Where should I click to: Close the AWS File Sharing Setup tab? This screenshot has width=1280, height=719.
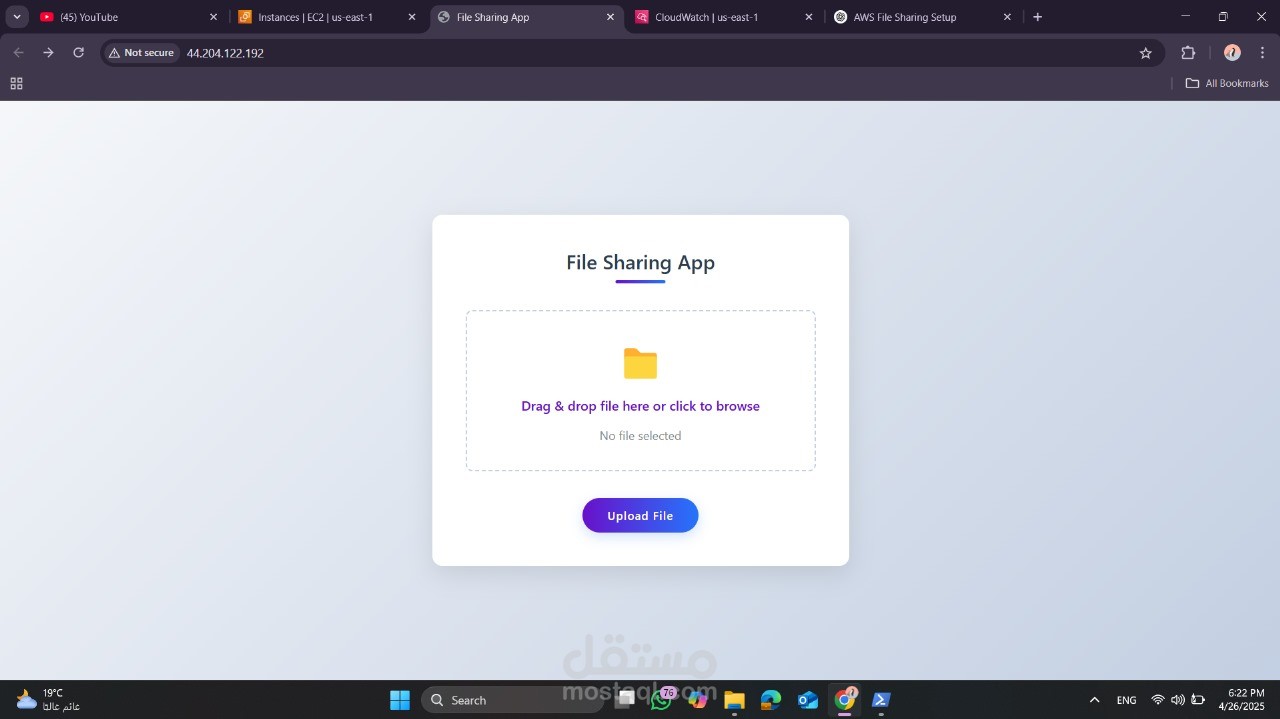point(1007,17)
